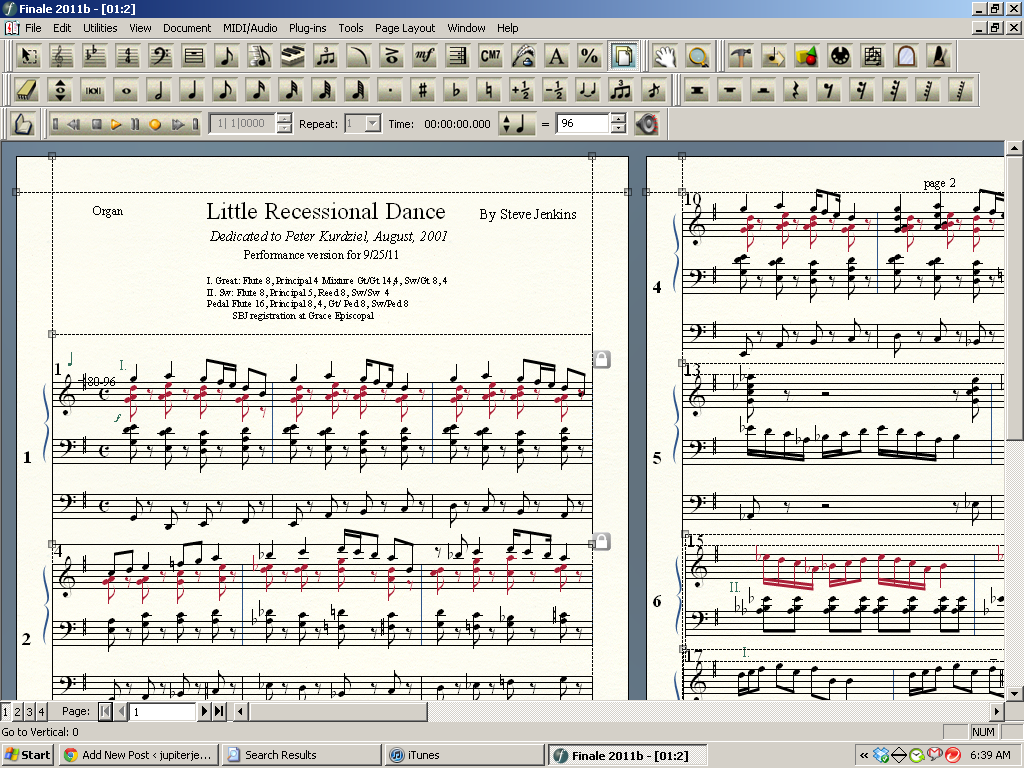Activate the Speedy Entry tool
The width and height of the screenshot is (1024, 768).
[259, 57]
